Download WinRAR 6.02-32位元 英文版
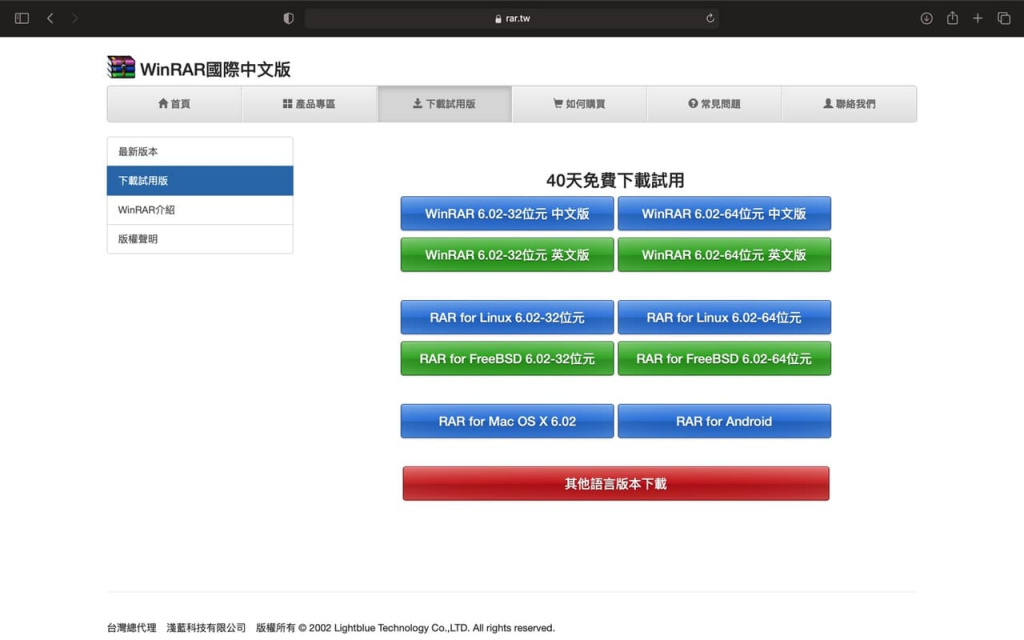 [x=507, y=255]
